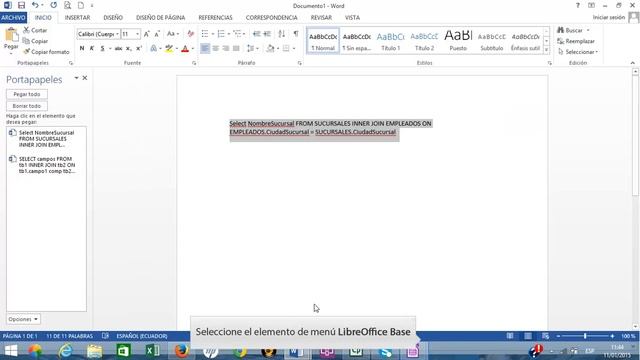640x360 pixels.
Task: Open text effects A icon
Action: click(x=153, y=49)
